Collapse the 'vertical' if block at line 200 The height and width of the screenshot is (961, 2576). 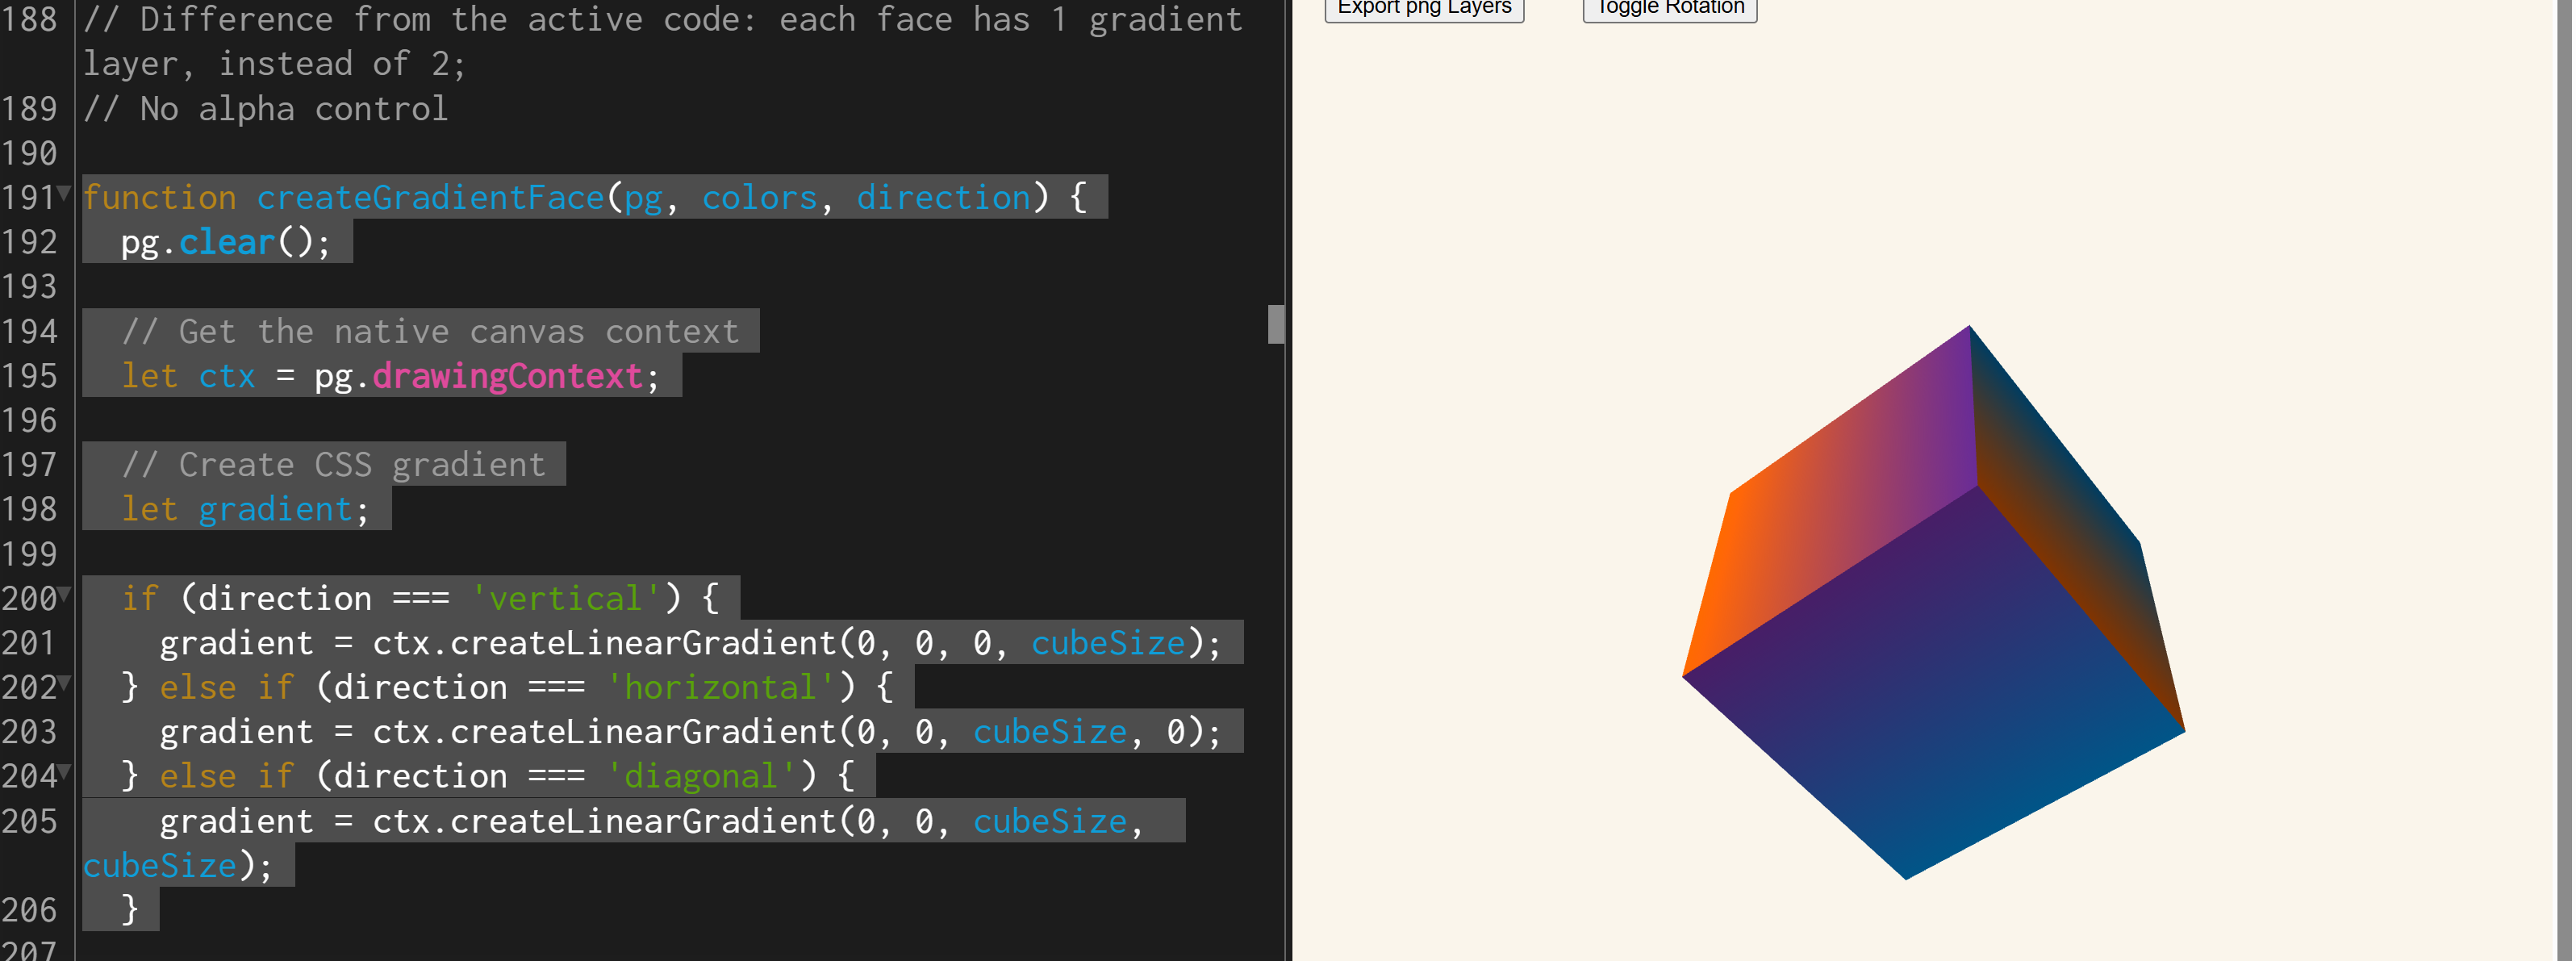click(x=65, y=594)
